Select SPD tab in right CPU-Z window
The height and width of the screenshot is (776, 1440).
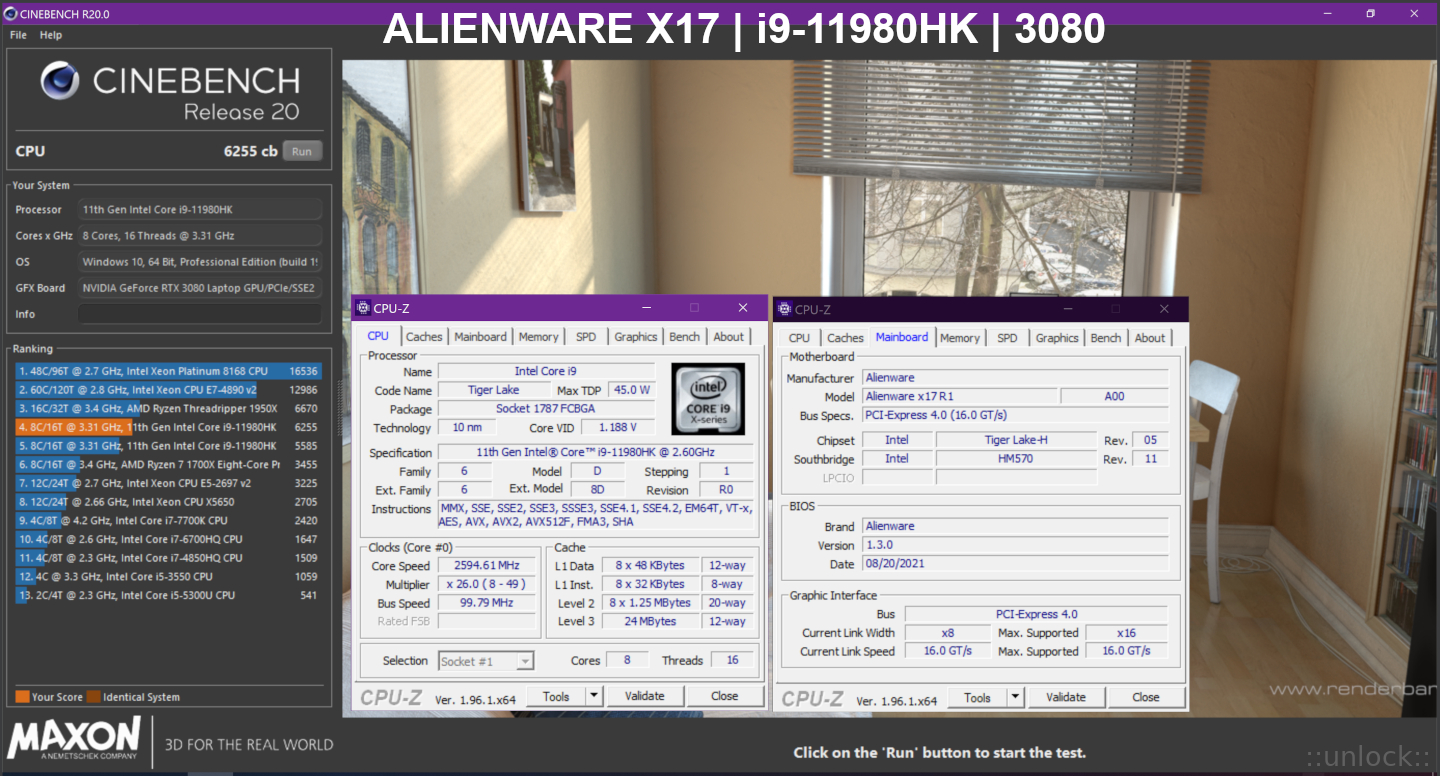pos(1007,338)
